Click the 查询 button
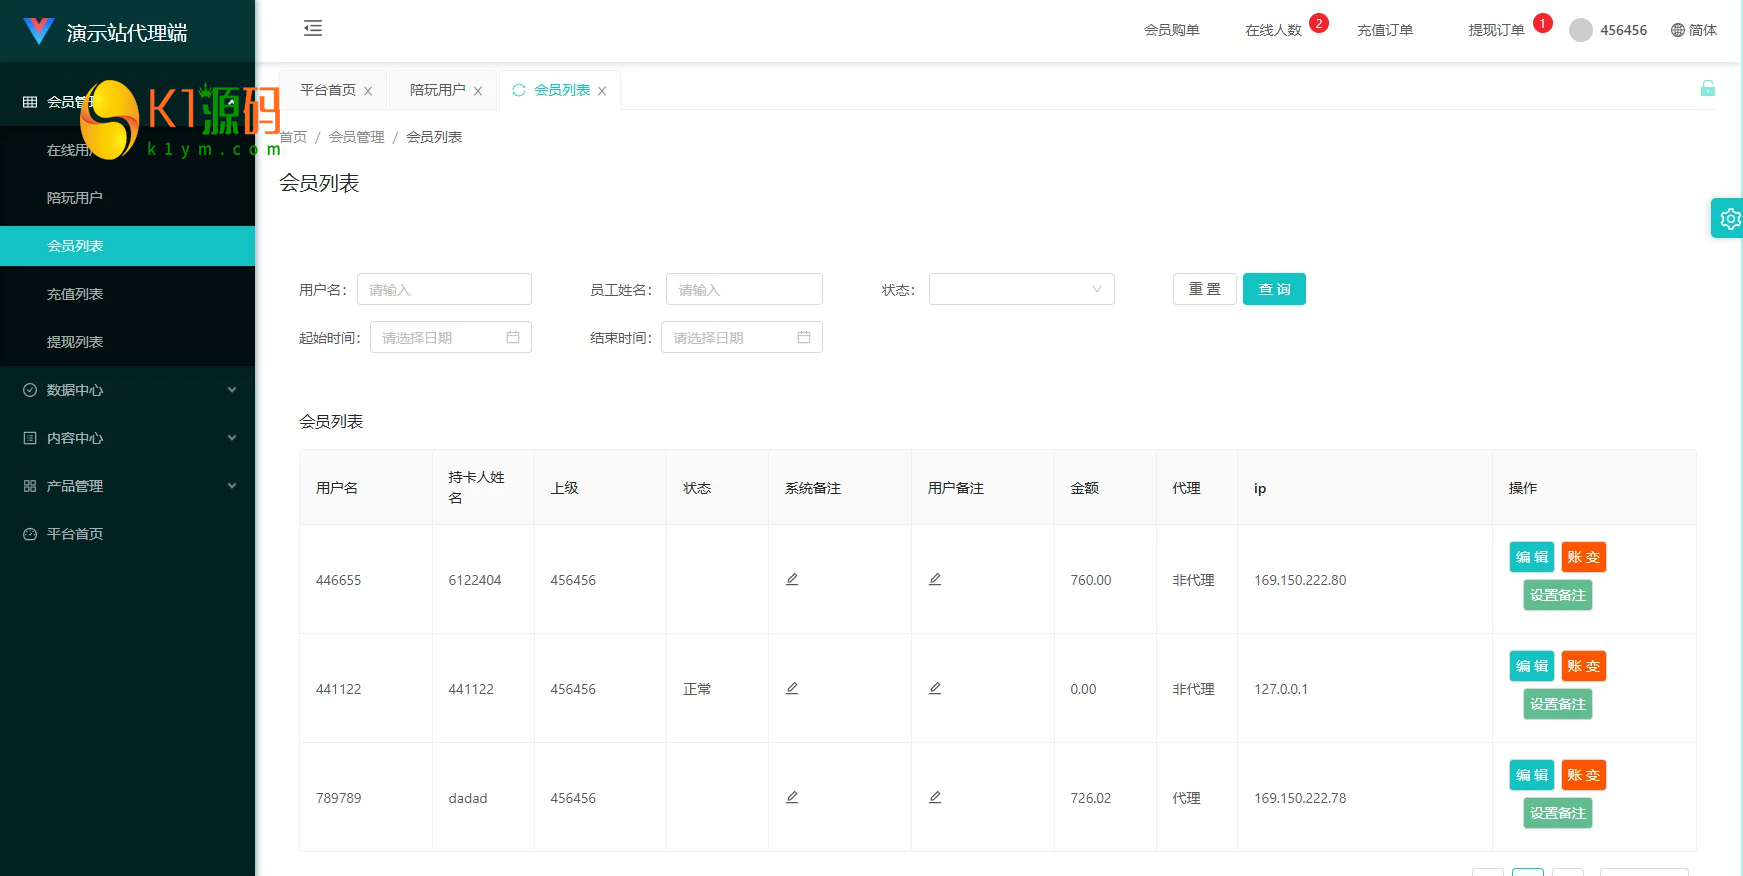Screen dimensions: 1743x876 1274,289
